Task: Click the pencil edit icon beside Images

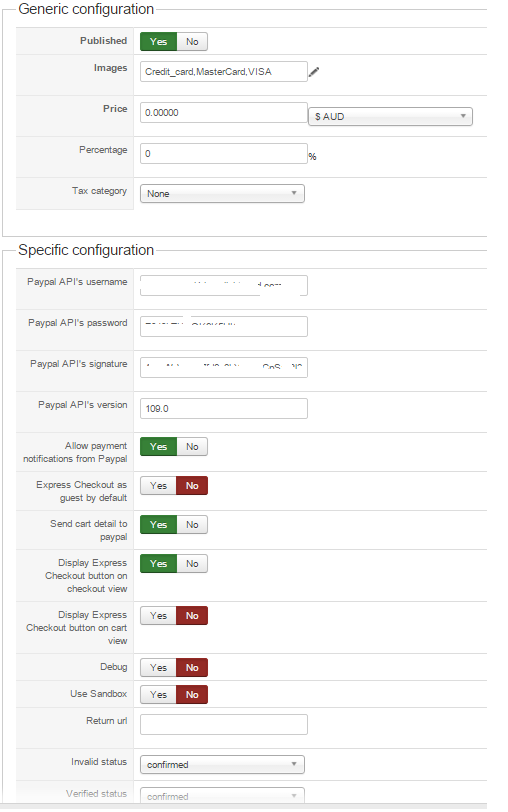Action: pos(314,72)
